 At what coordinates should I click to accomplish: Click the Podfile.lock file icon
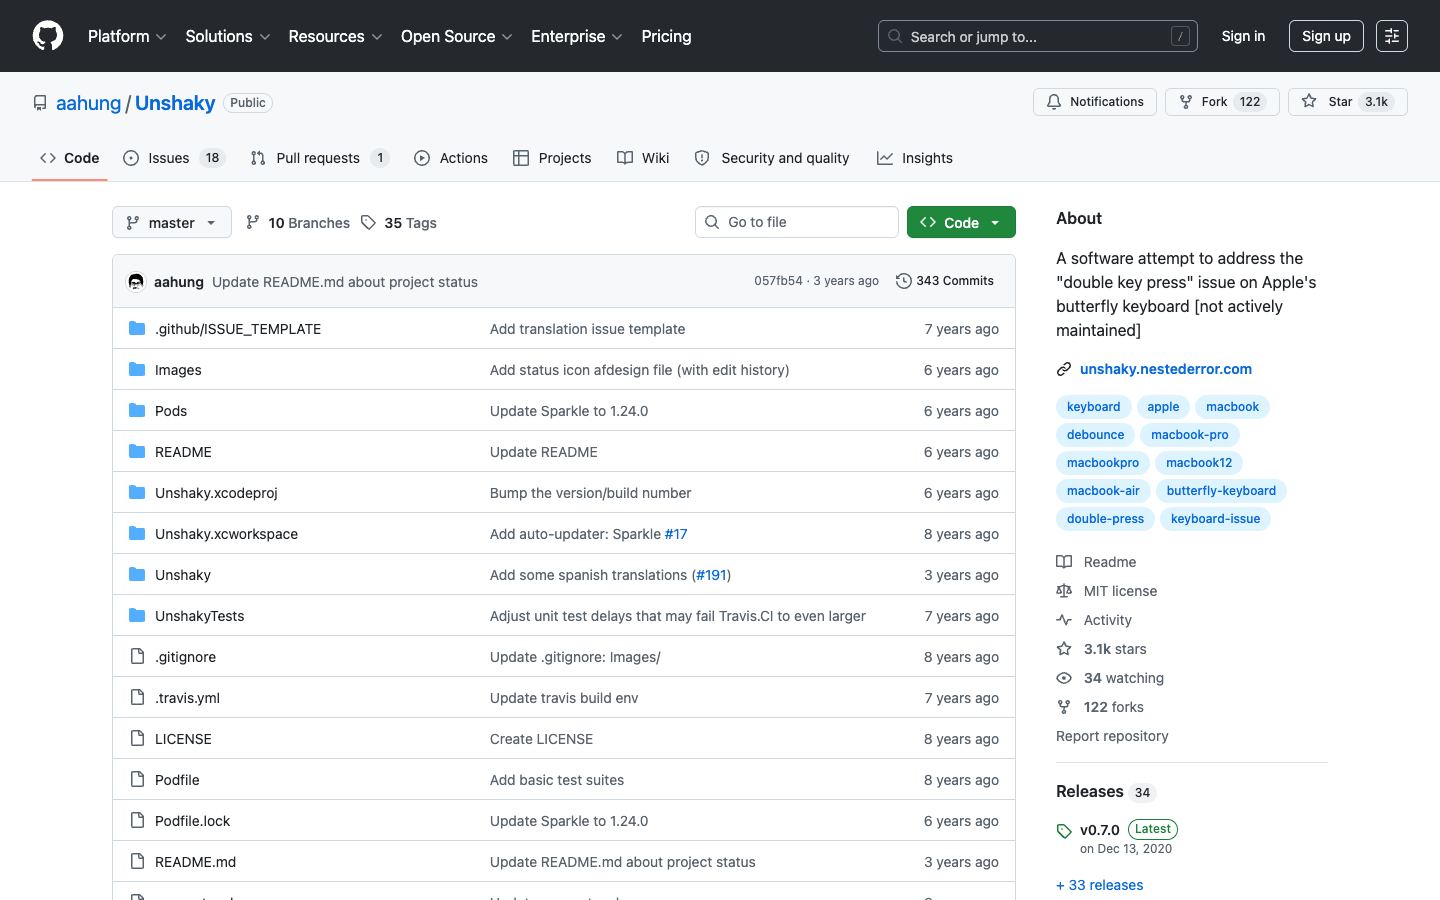pos(137,821)
